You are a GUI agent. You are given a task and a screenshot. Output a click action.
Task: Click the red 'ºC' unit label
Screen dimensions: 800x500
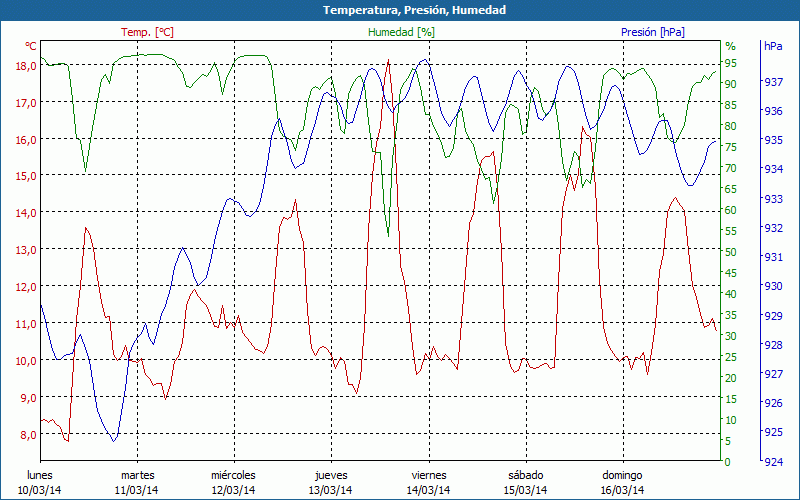tap(30, 46)
